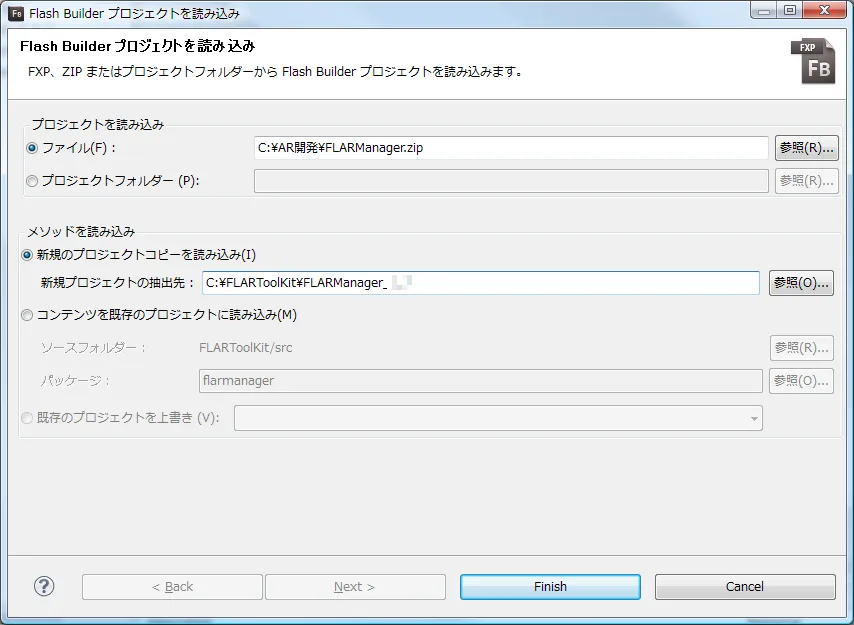Focus the file path field with FLARManager.zip

pyautogui.click(x=511, y=148)
